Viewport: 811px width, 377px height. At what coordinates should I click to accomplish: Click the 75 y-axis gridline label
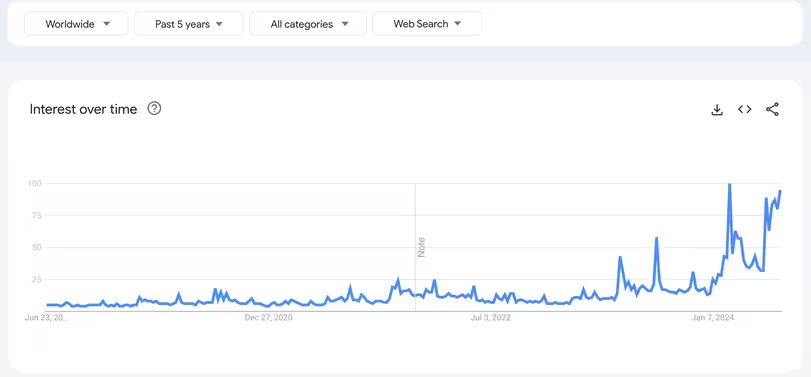37,215
